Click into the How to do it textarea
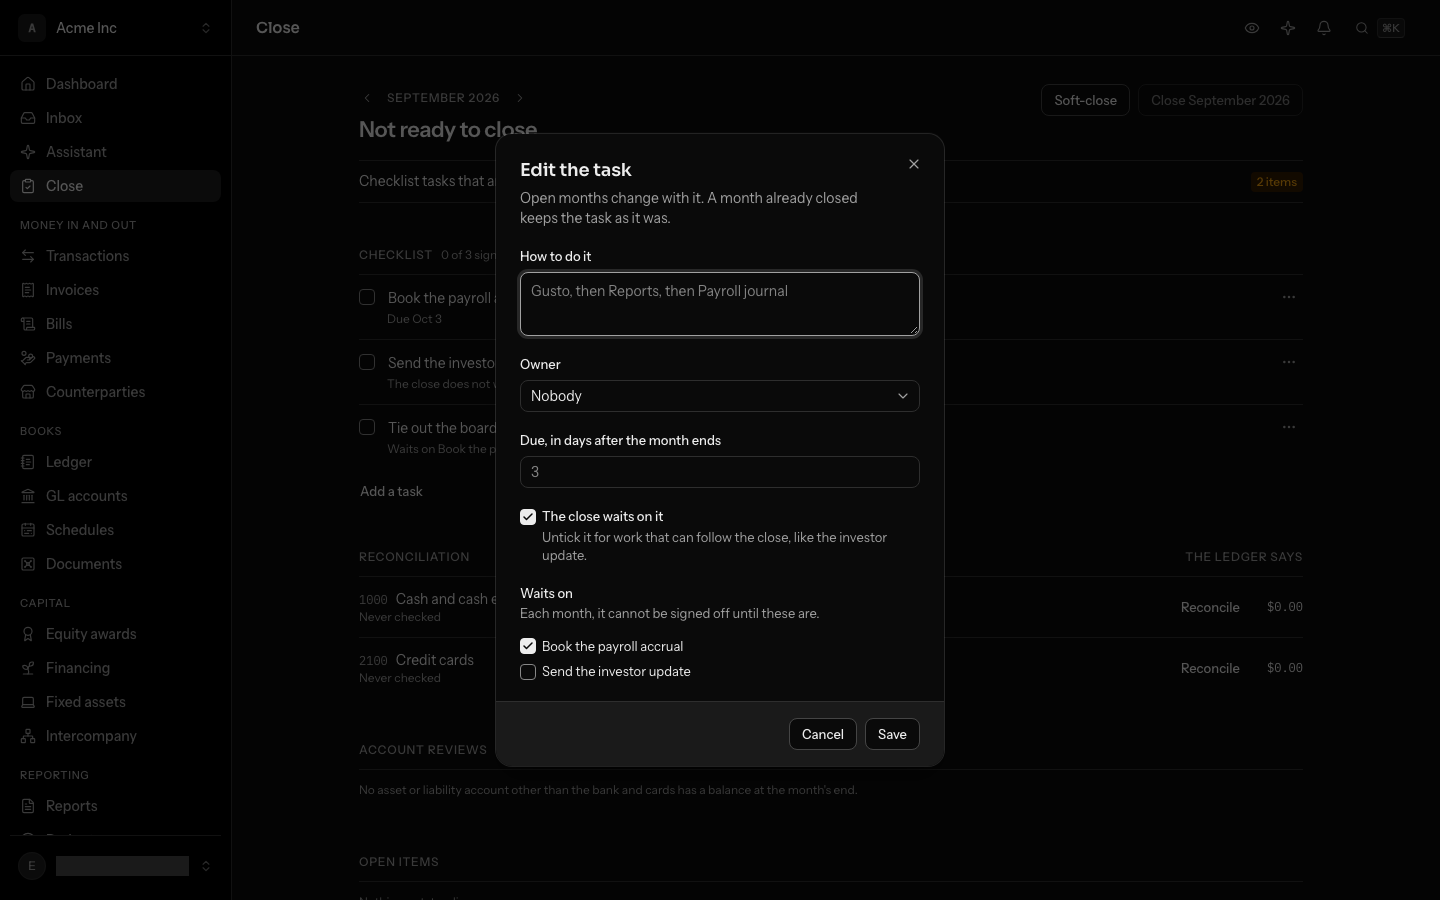 pos(720,304)
